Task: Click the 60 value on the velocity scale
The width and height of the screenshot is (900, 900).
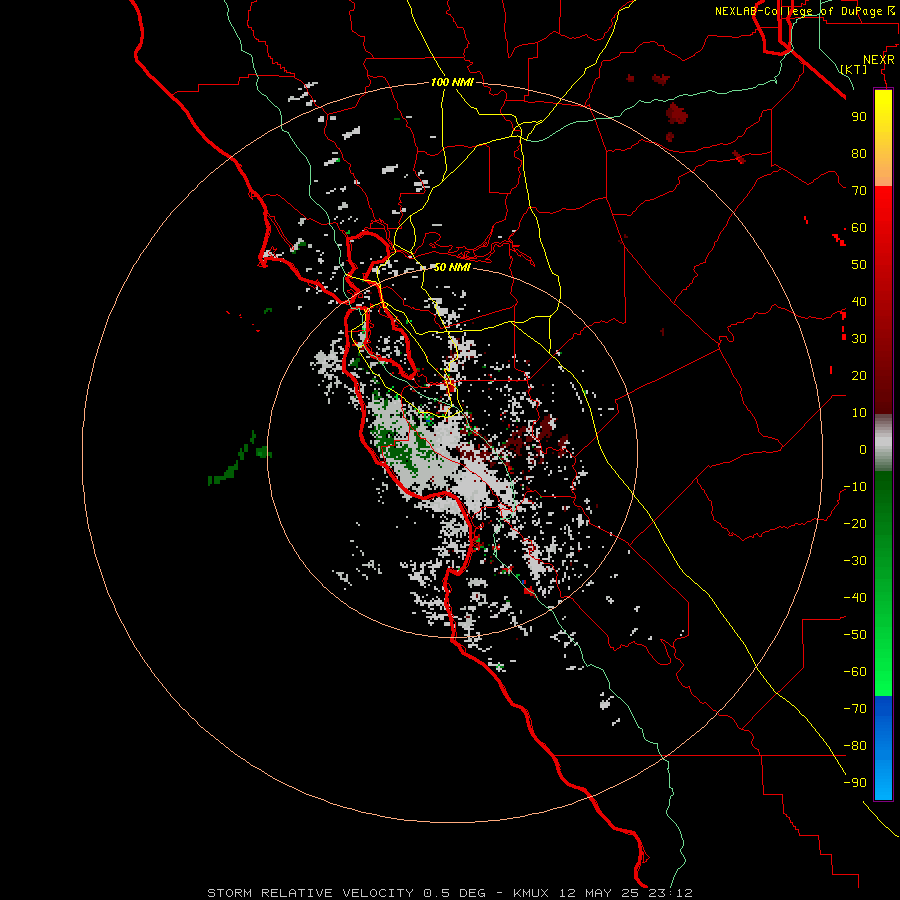Action: coord(859,228)
